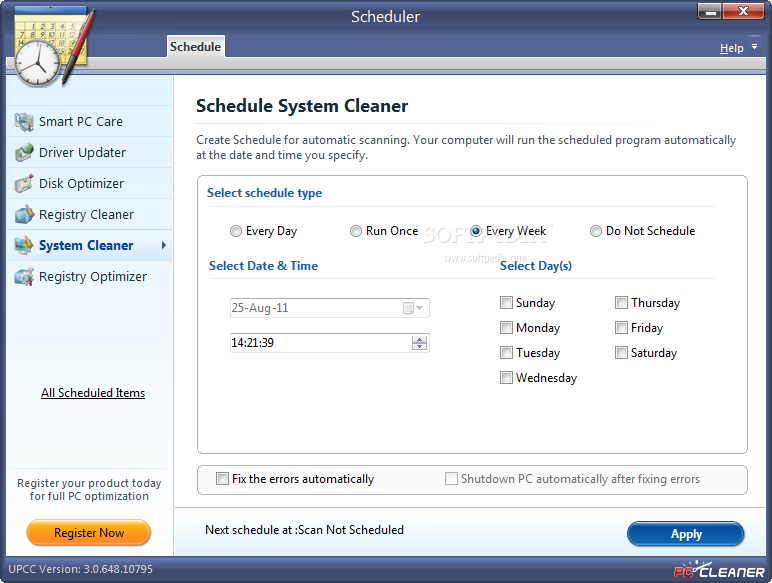Click the Apply button
Viewport: 772px width, 583px height.
pyautogui.click(x=685, y=534)
